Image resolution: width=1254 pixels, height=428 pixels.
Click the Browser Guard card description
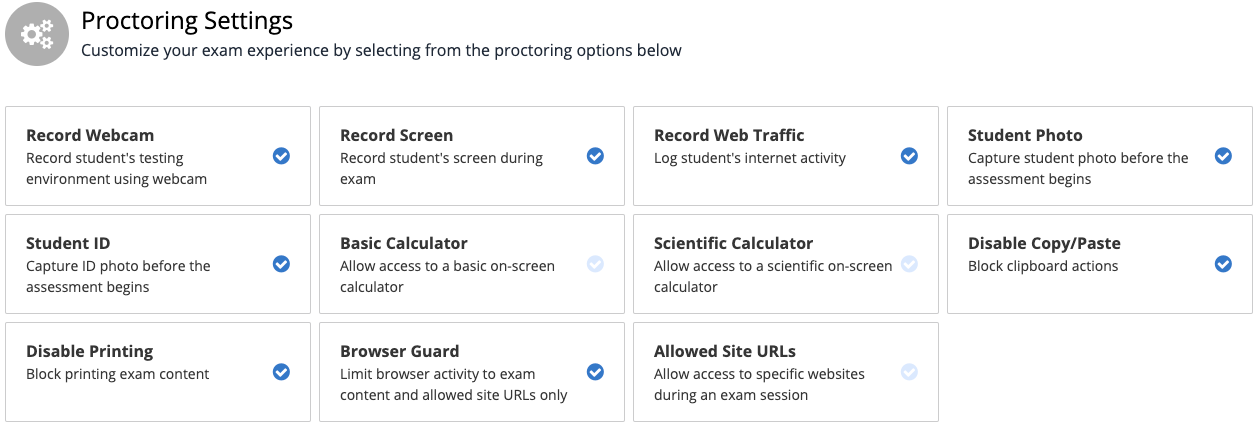pos(454,384)
